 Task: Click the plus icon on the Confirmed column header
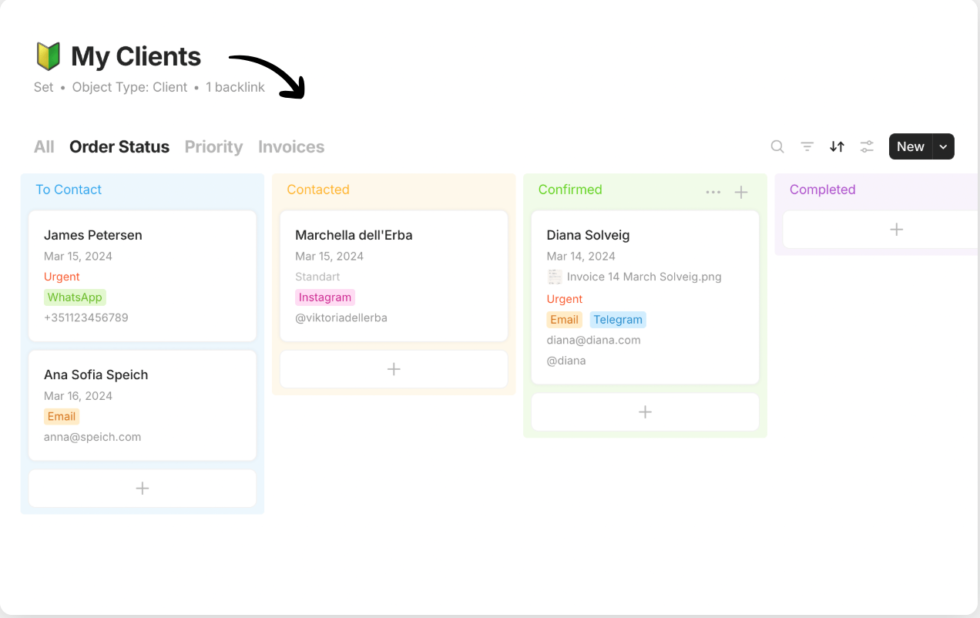click(x=741, y=191)
